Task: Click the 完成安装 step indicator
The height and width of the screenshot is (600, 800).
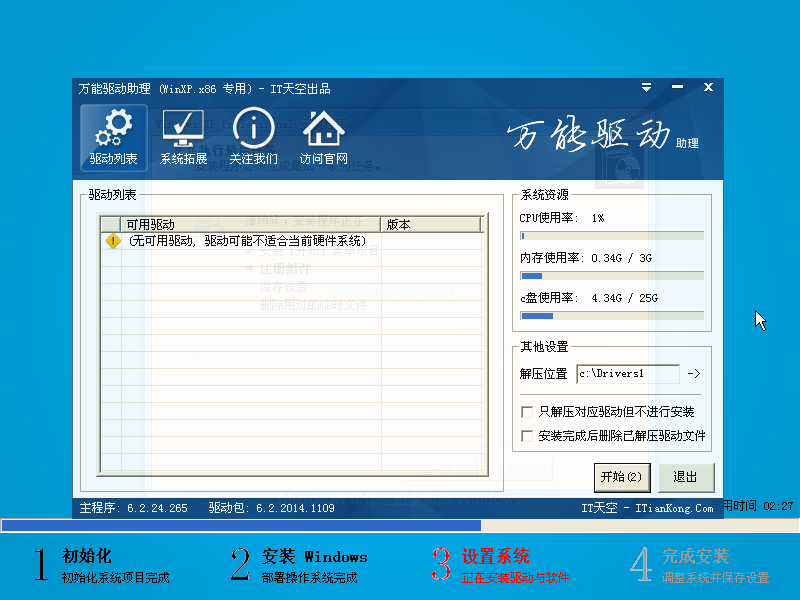Action: point(697,558)
